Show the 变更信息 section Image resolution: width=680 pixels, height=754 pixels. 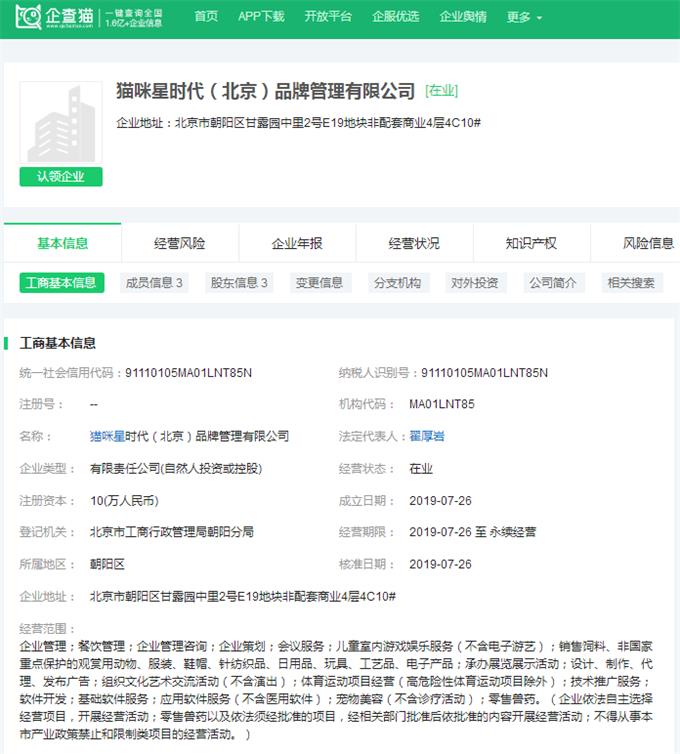(x=319, y=283)
